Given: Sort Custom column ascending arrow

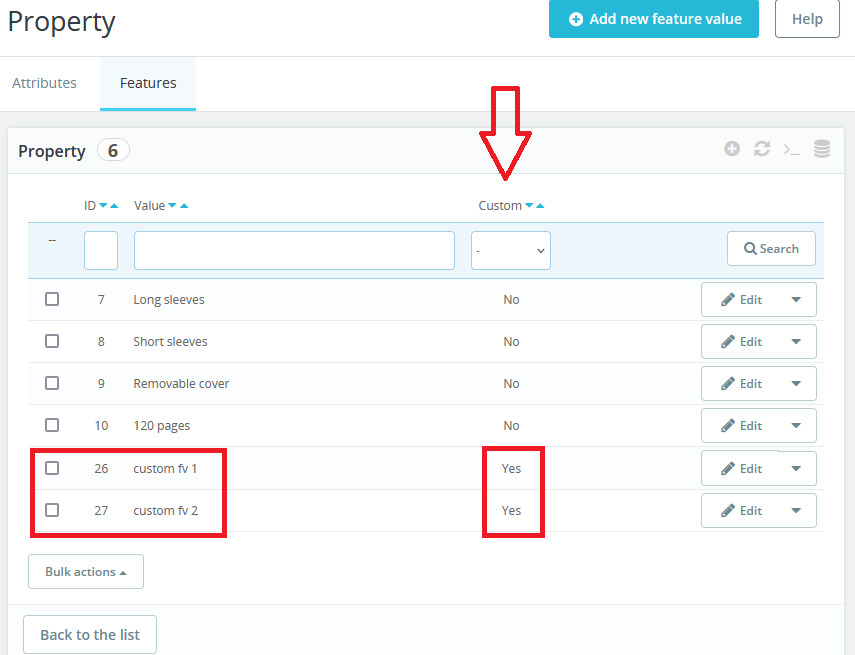Looking at the screenshot, I should point(540,206).
